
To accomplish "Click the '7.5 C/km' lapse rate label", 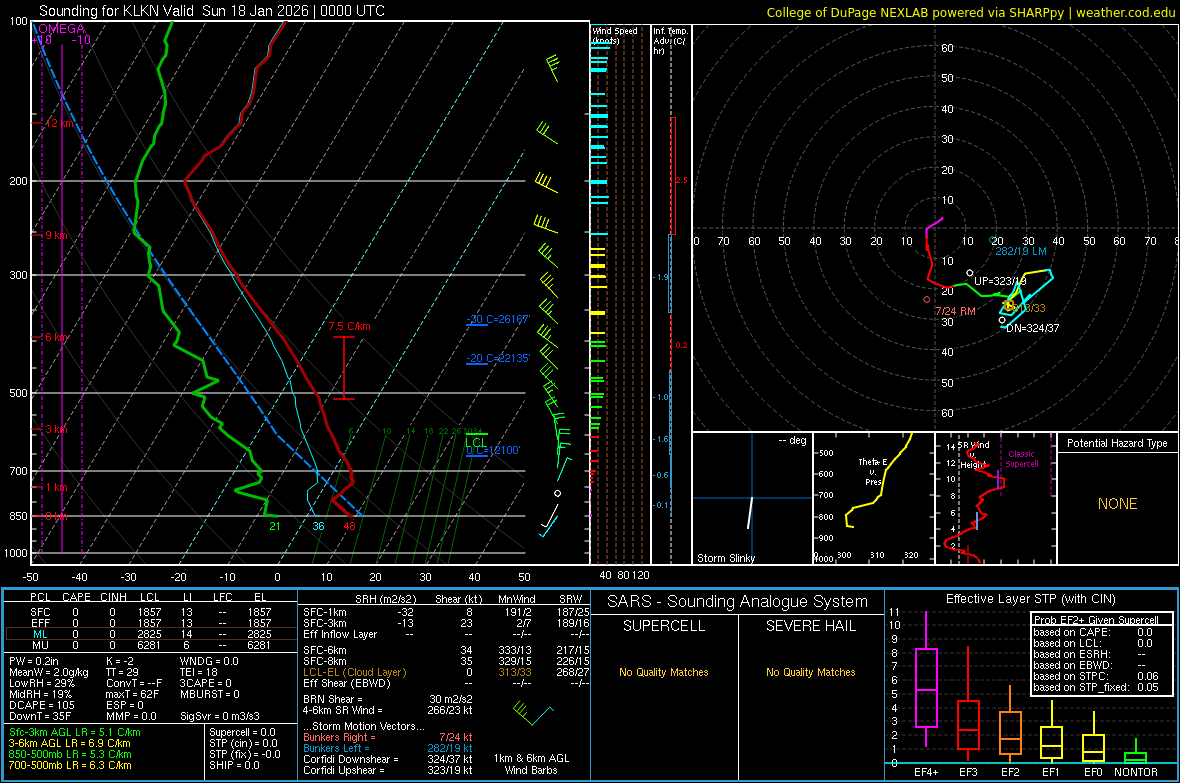I will click(349, 326).
